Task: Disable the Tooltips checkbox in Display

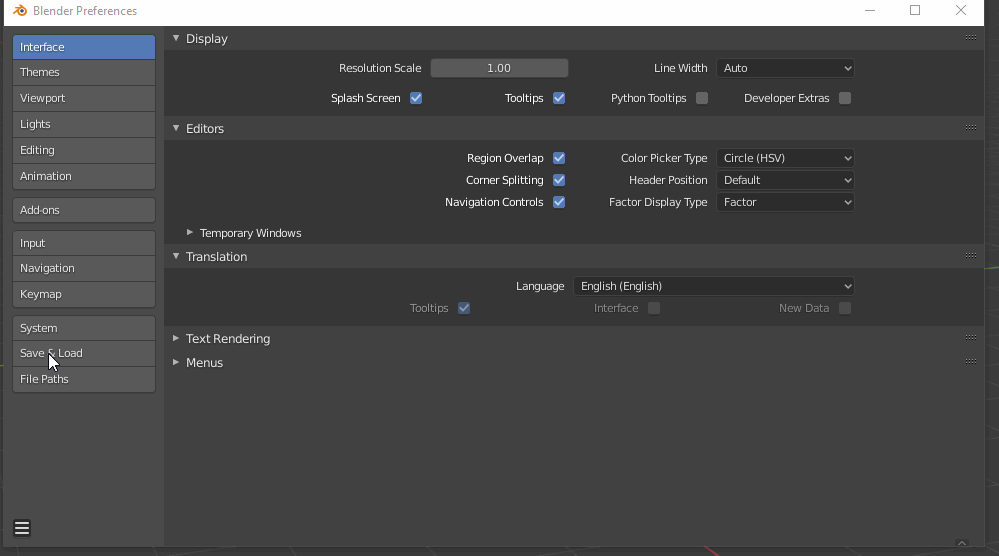Action: [x=559, y=98]
